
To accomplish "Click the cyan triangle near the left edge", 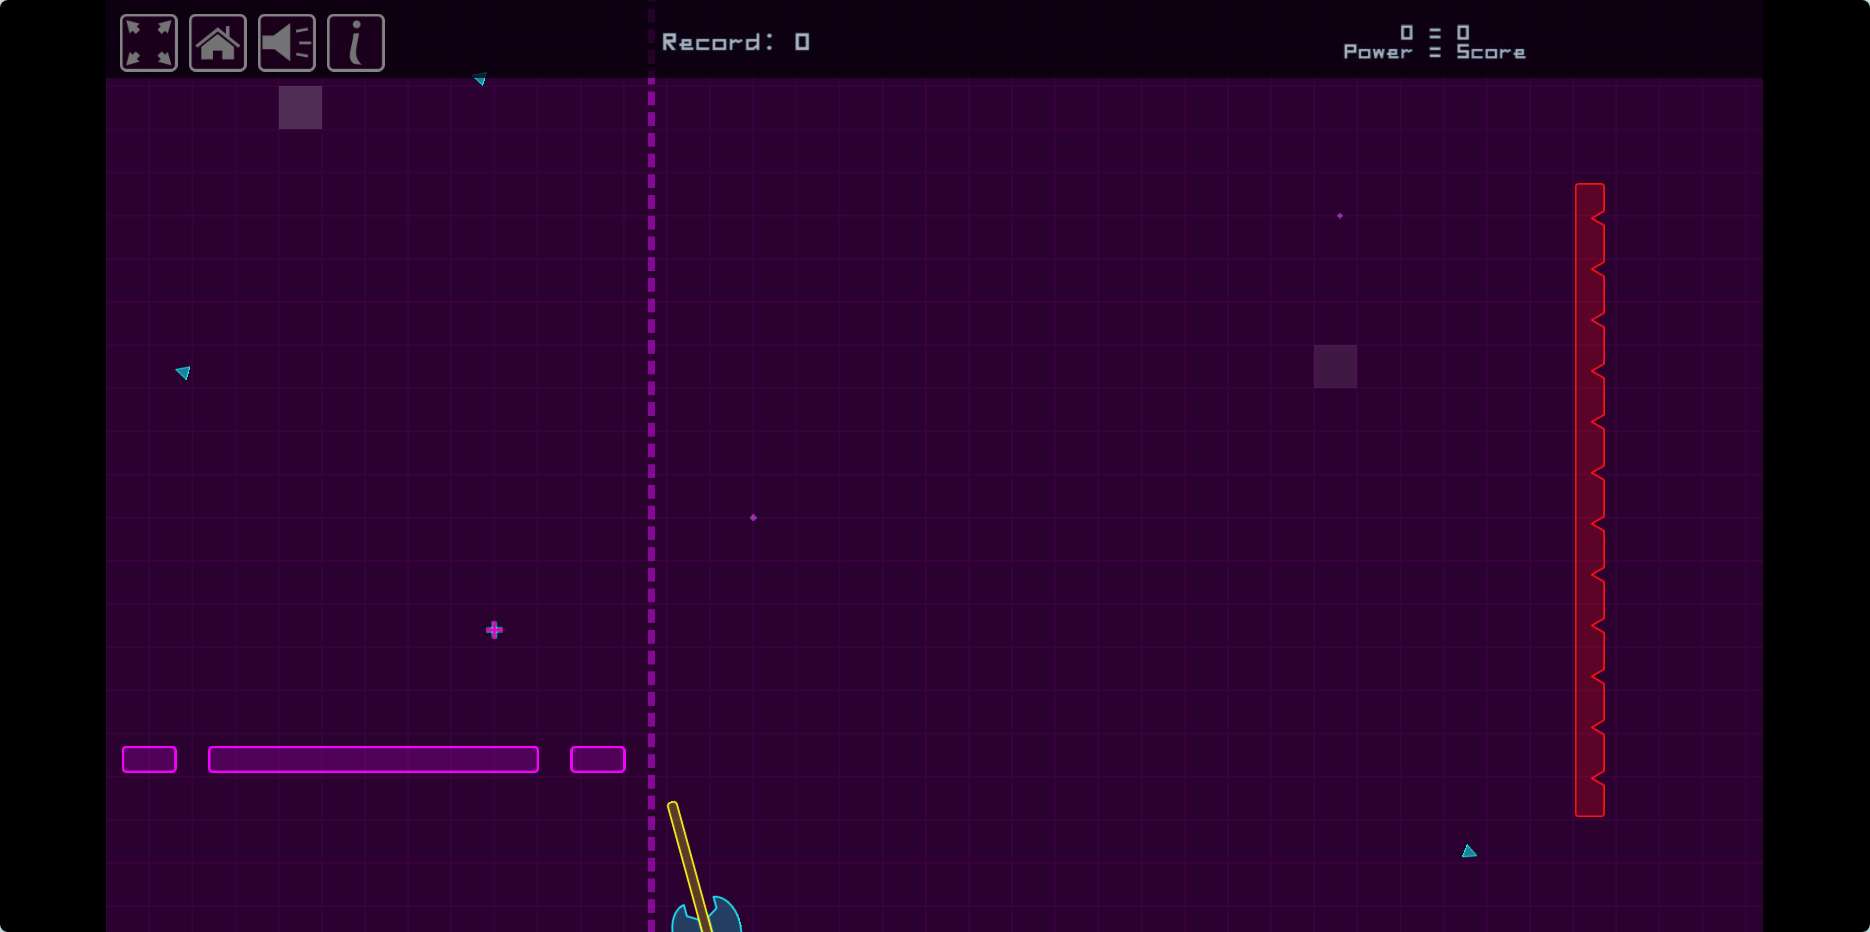I will coord(184,373).
